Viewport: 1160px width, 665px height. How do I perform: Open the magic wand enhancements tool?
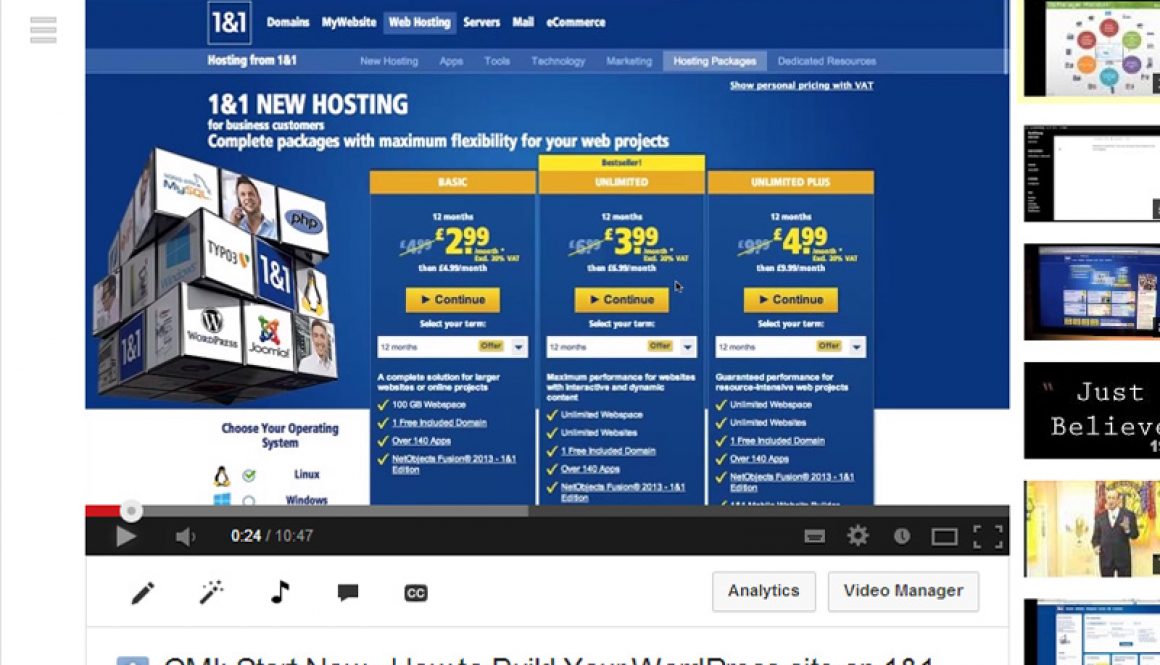(x=212, y=593)
